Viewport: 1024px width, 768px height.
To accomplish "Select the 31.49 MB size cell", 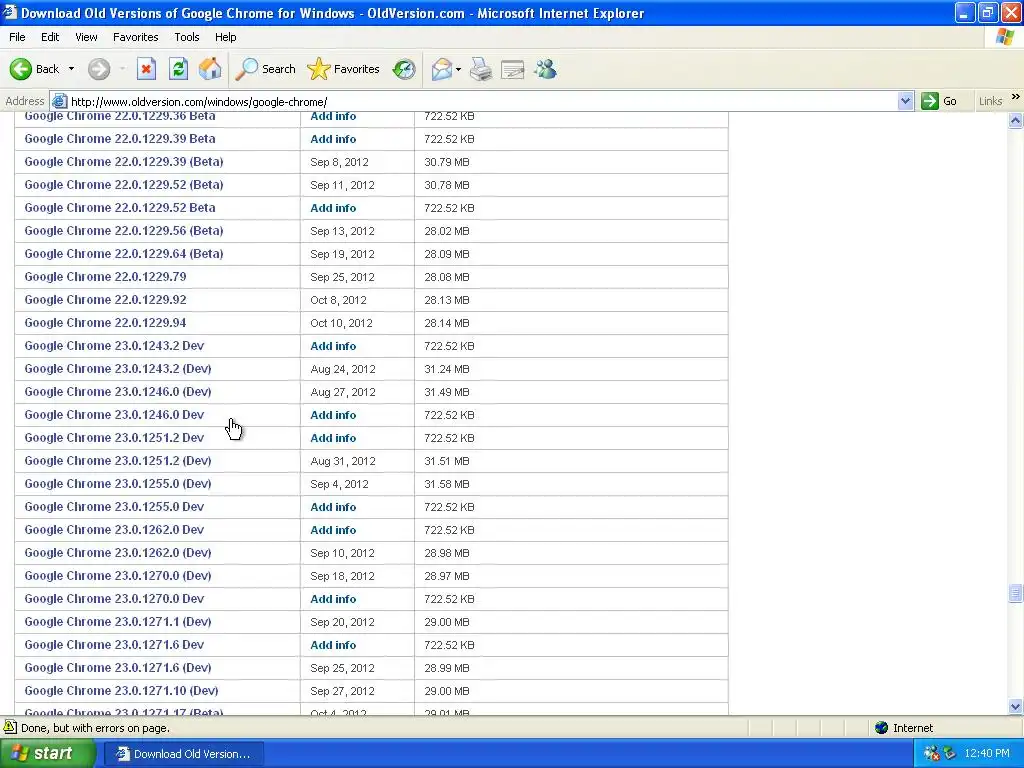I will (447, 392).
